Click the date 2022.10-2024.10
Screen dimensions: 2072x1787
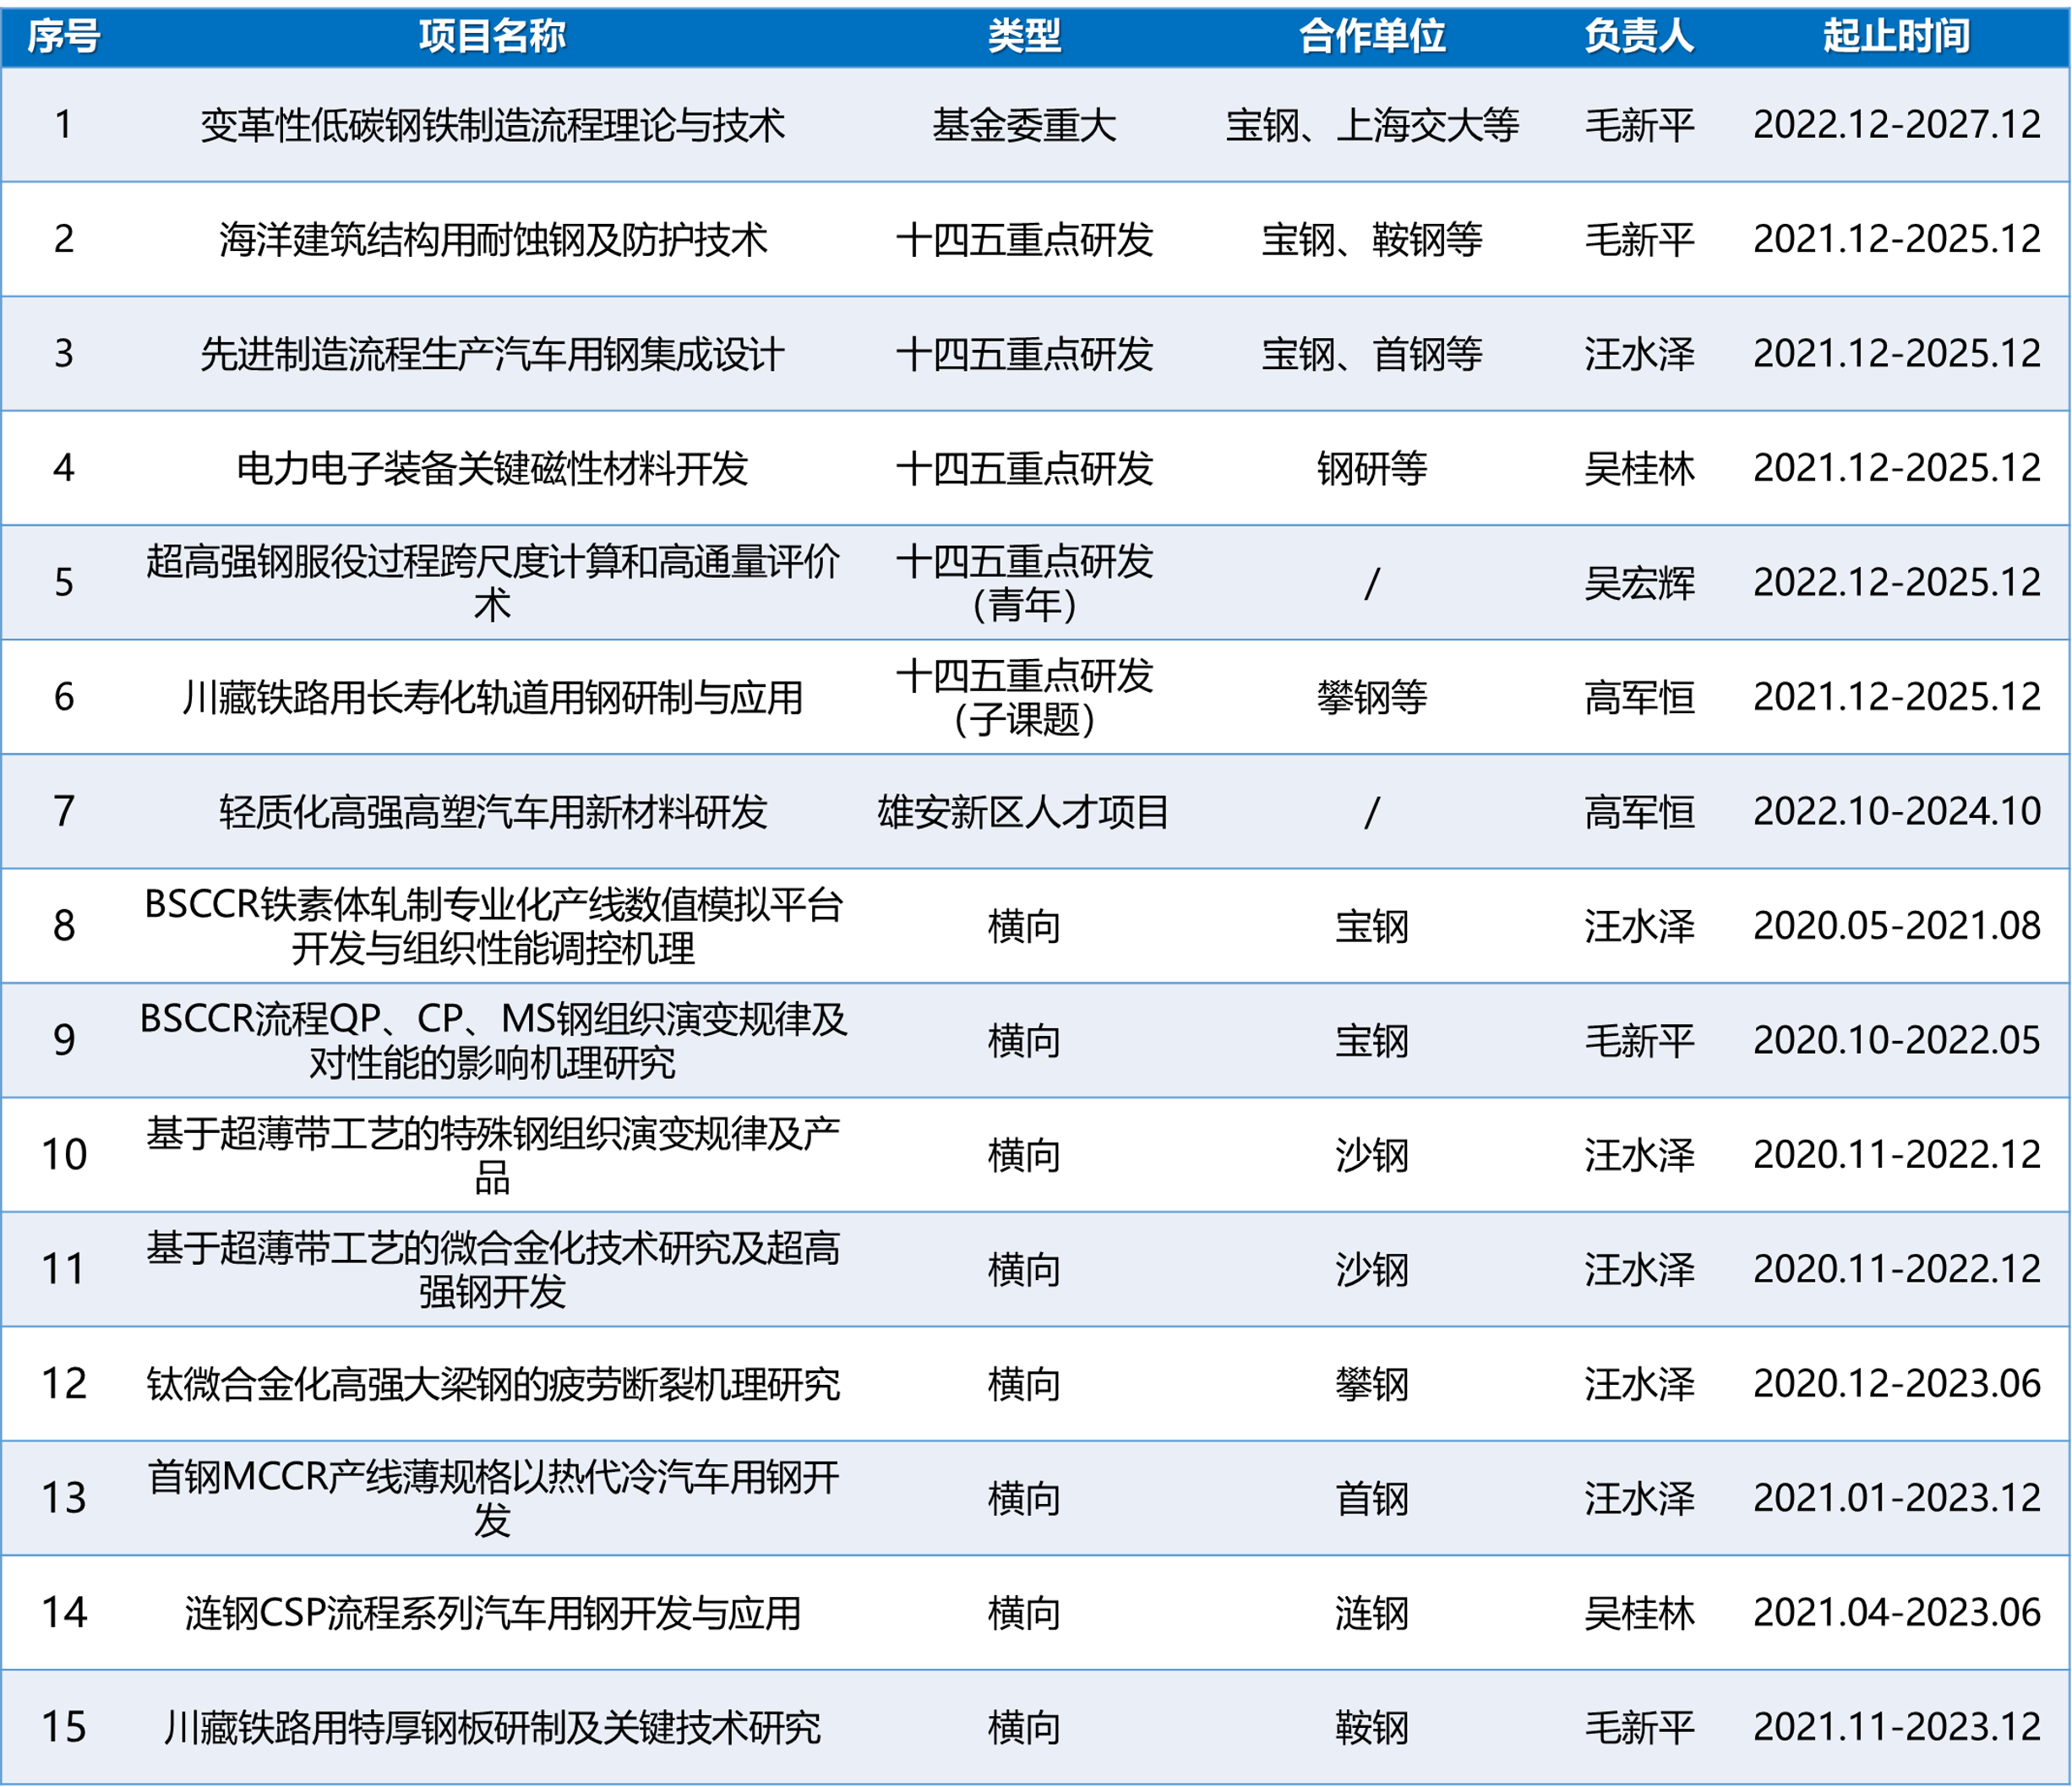(1896, 811)
